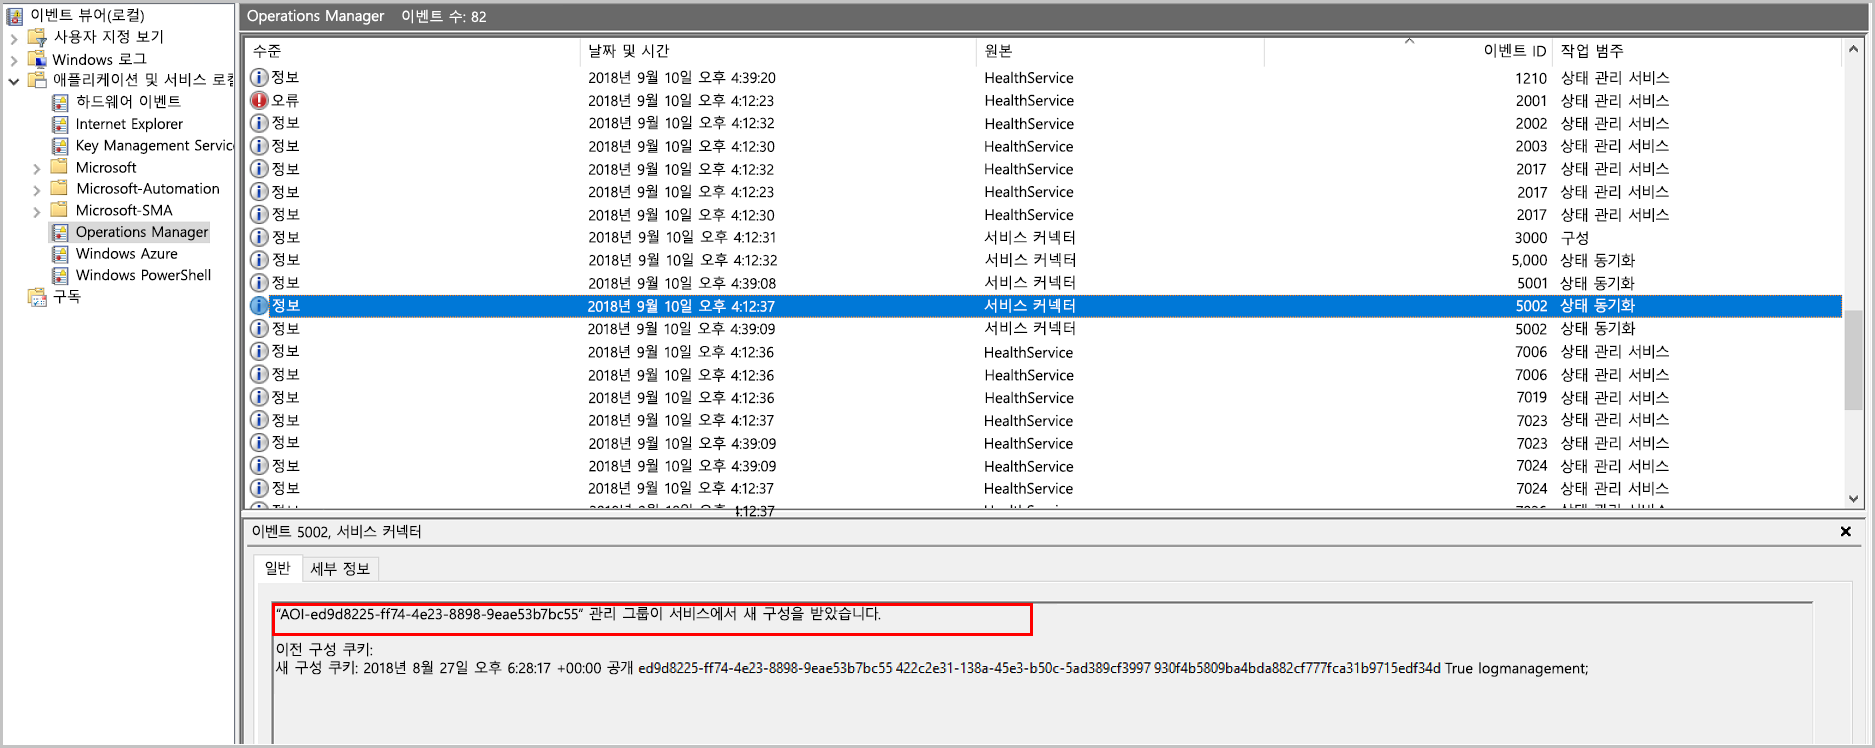Click the event list vertical scrollbar thumb
Image resolution: width=1875 pixels, height=748 pixels.
click(1853, 359)
